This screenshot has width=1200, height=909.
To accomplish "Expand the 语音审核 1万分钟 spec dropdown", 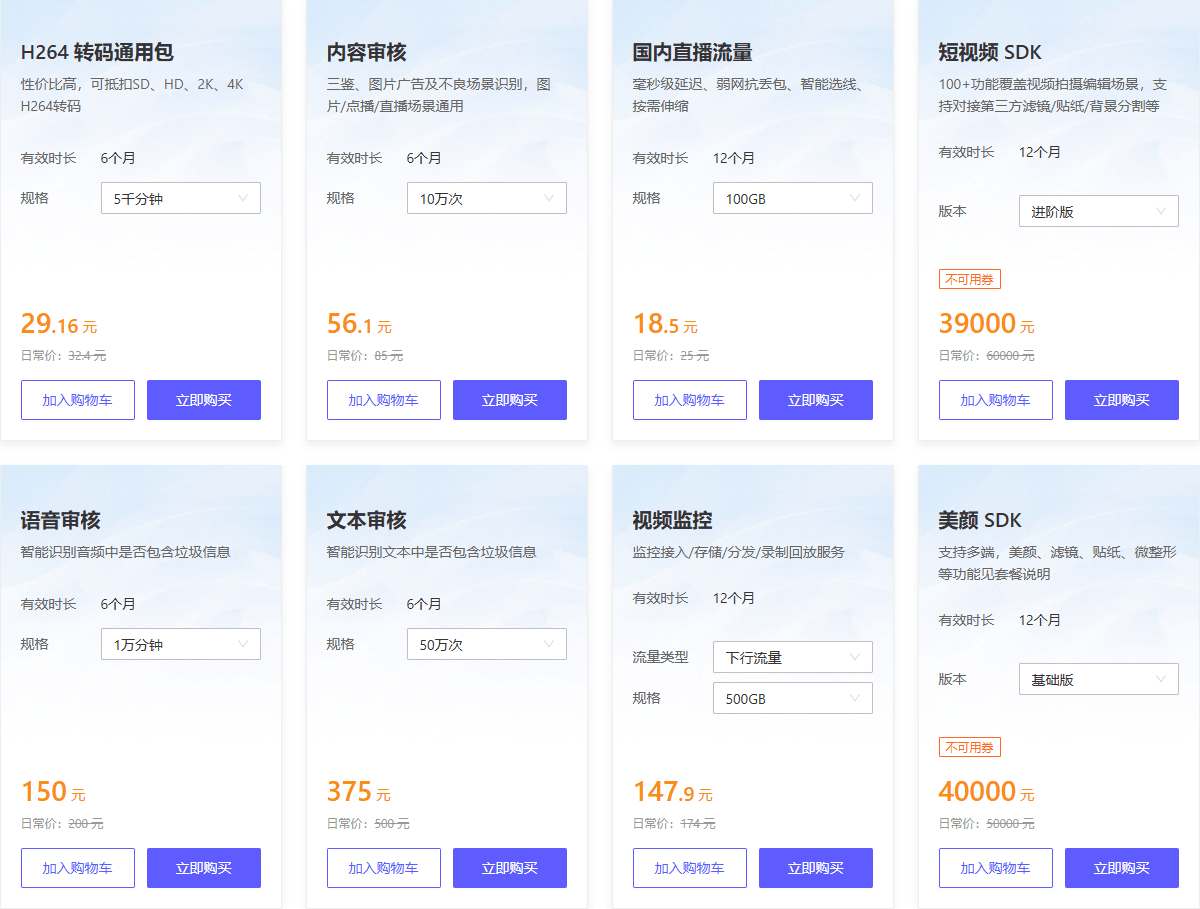I will [180, 644].
